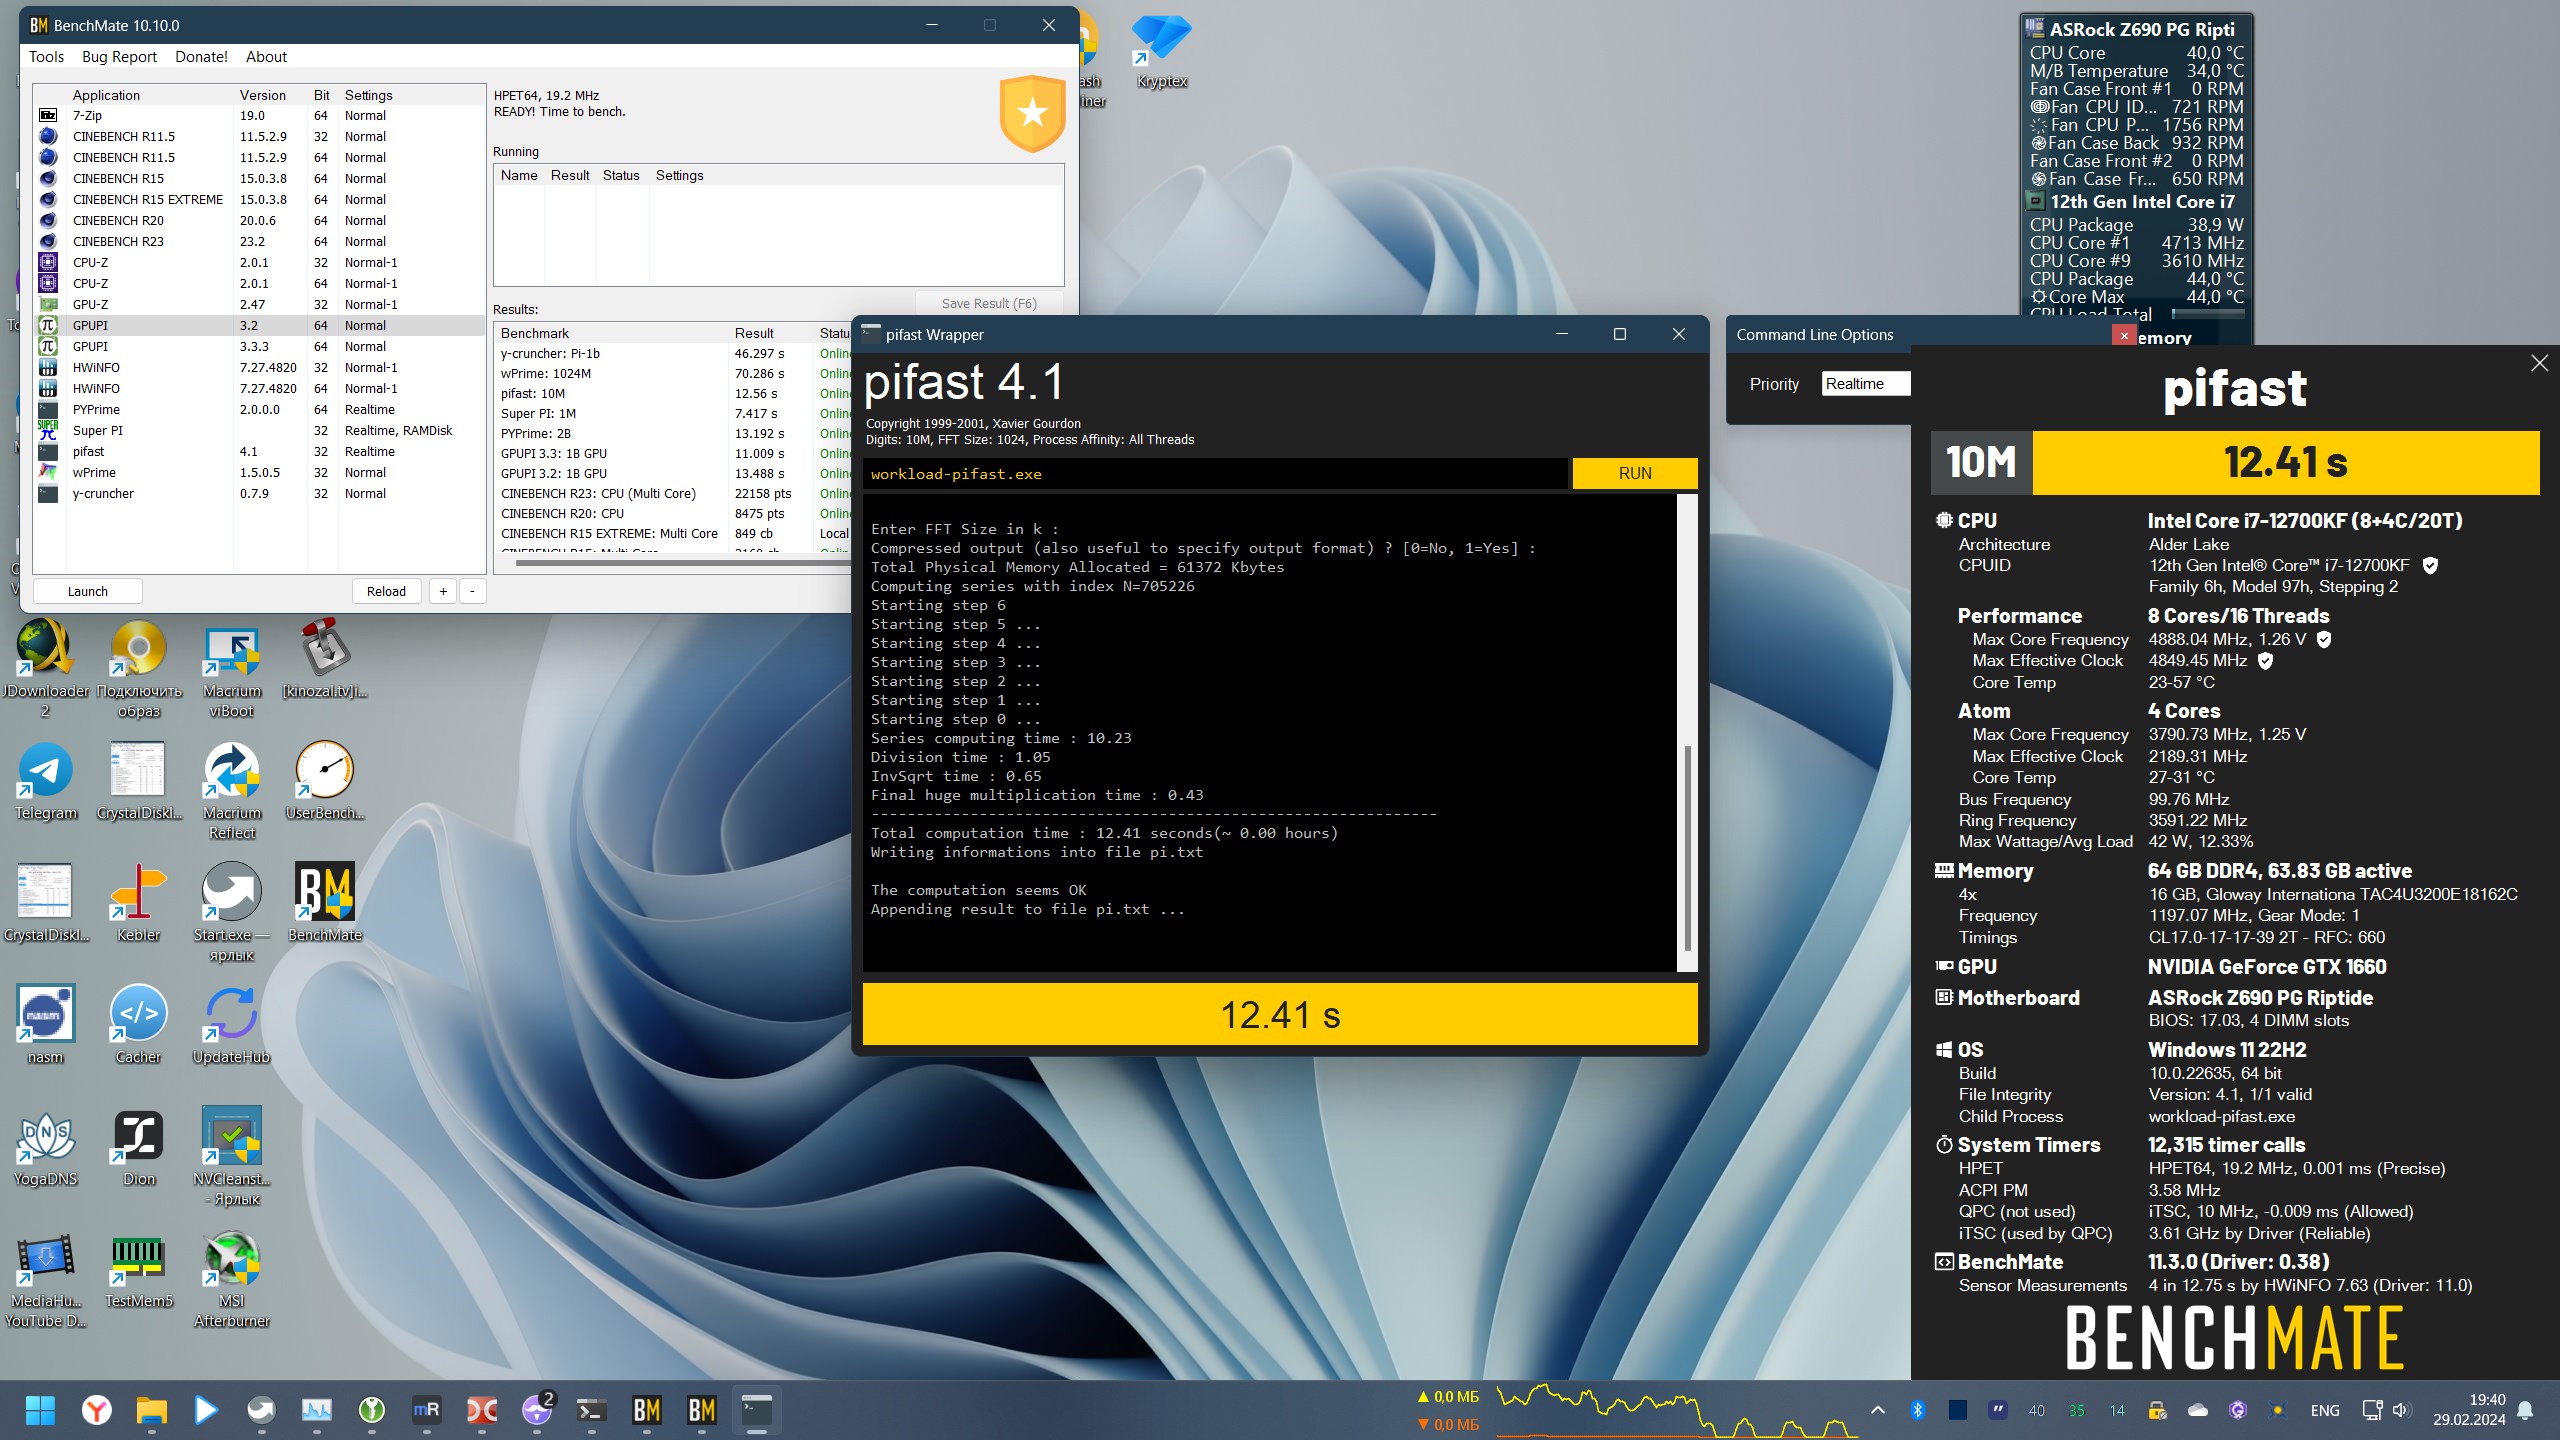Open the MSI Afterburner desktop icon
This screenshot has height=1440, width=2560.
pyautogui.click(x=232, y=1278)
